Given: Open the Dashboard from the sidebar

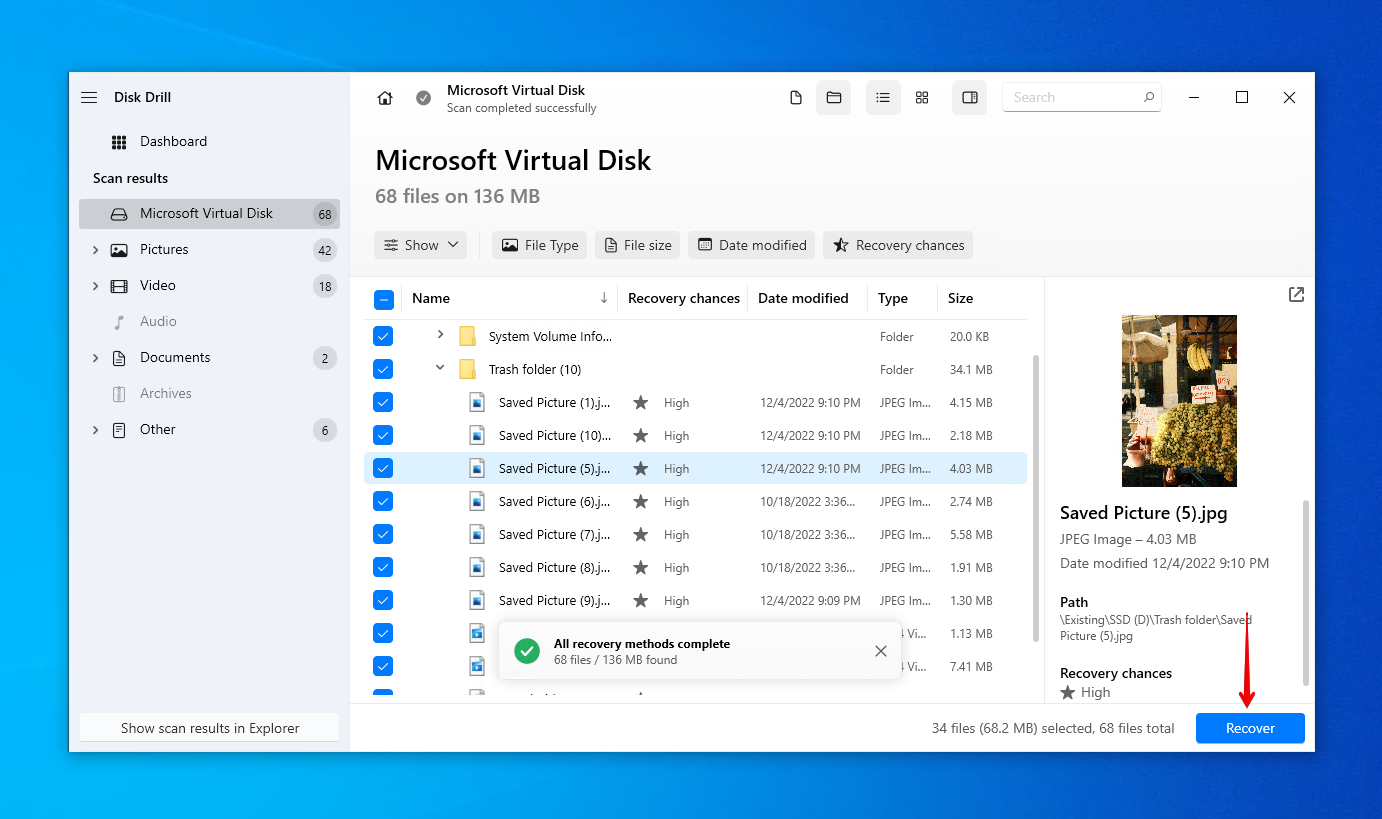Looking at the screenshot, I should [173, 141].
